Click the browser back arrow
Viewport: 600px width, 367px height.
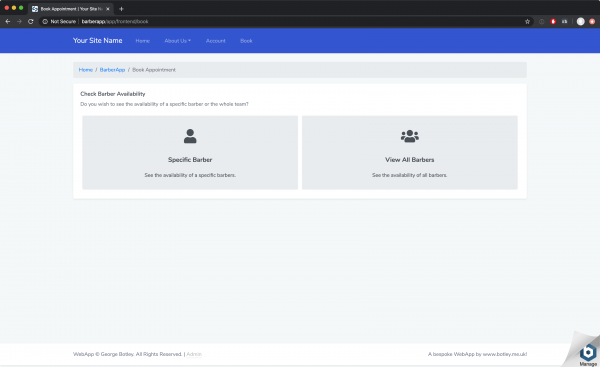[x=8, y=21]
